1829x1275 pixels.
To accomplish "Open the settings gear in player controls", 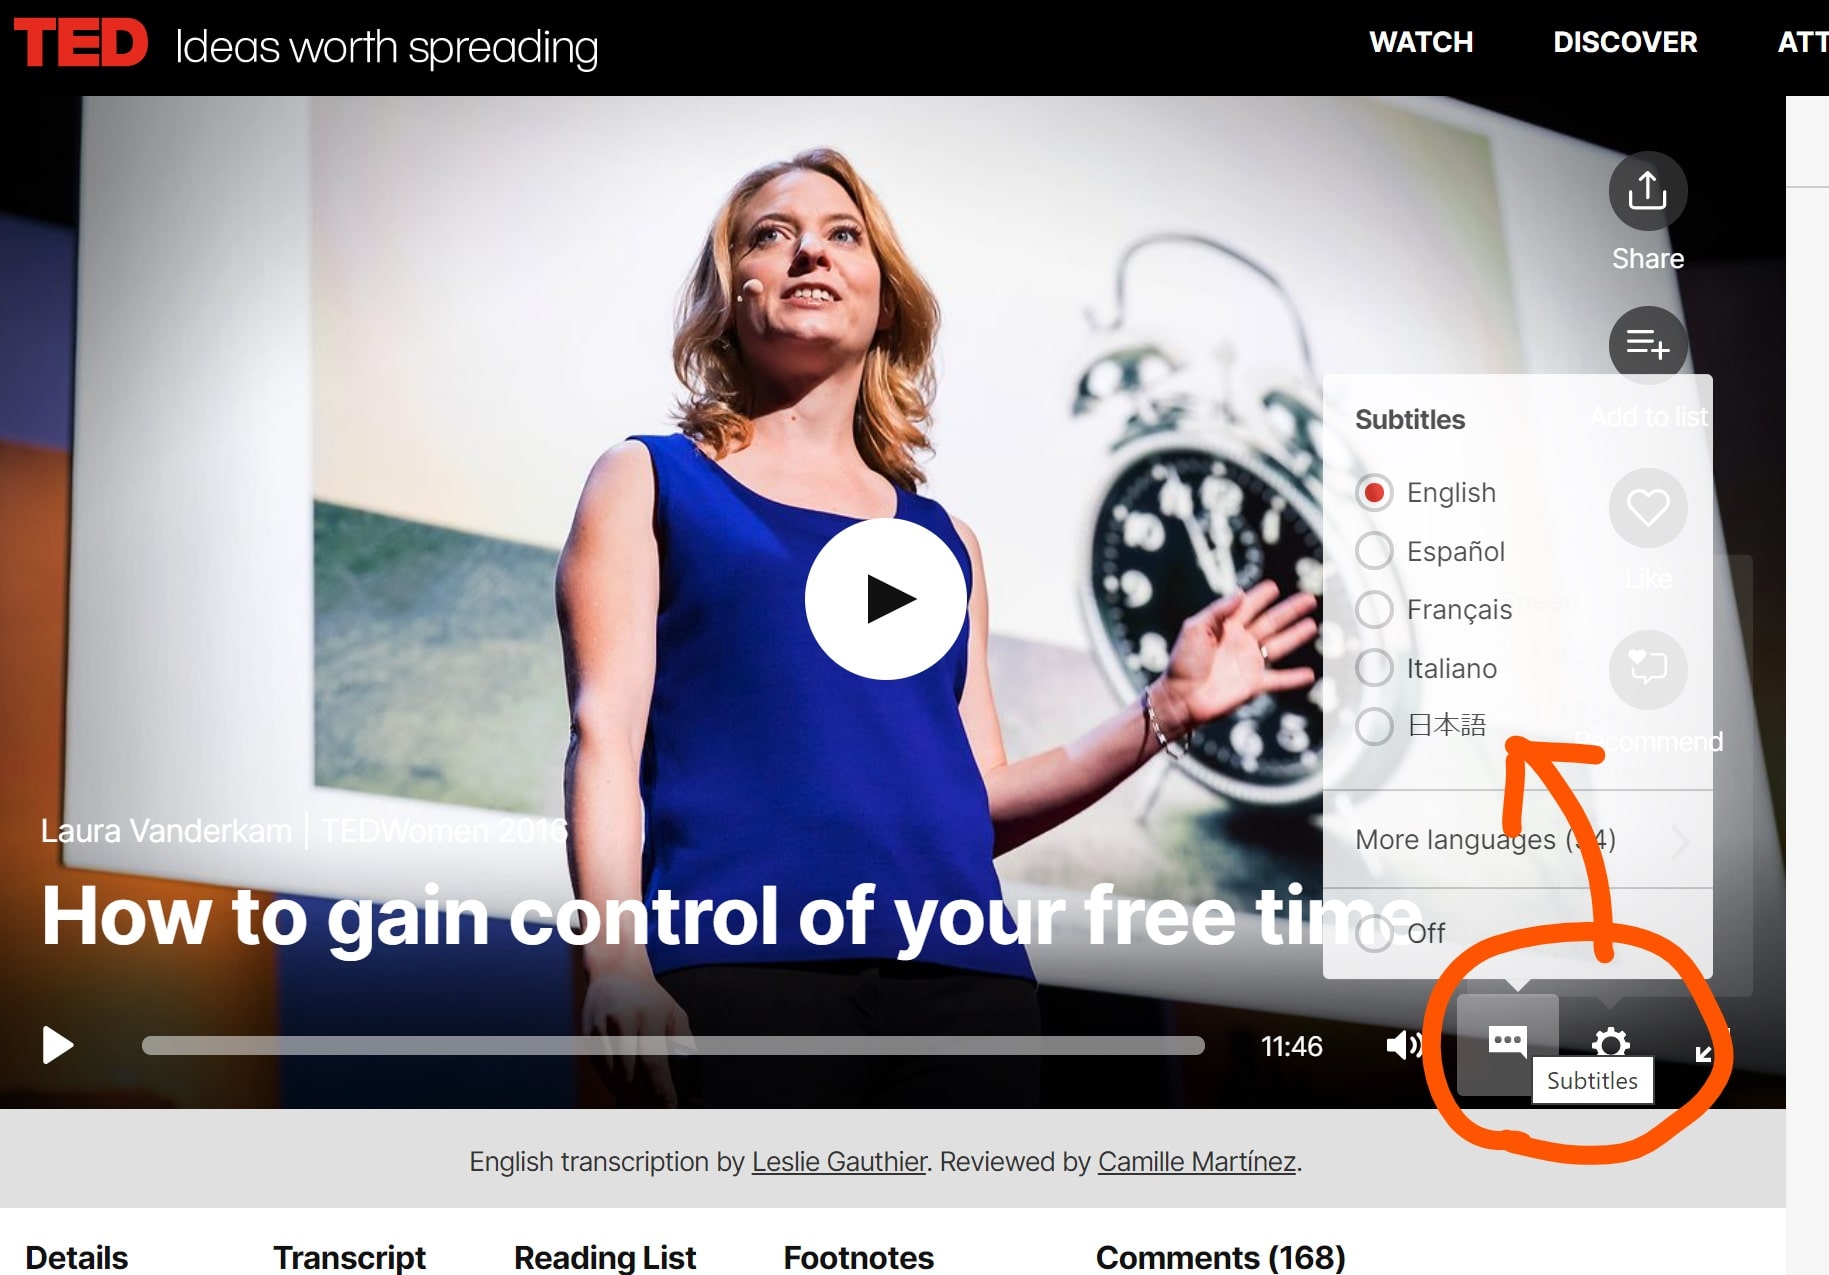I will (1610, 1044).
